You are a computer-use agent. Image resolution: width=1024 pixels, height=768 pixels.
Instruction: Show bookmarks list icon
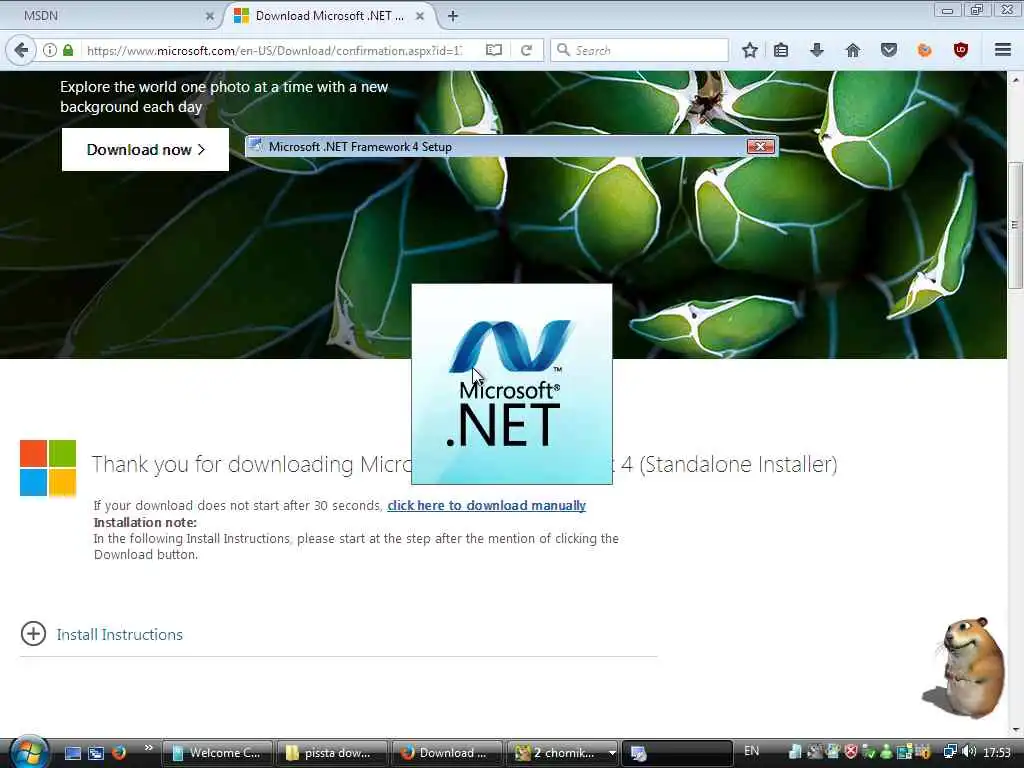tap(781, 50)
